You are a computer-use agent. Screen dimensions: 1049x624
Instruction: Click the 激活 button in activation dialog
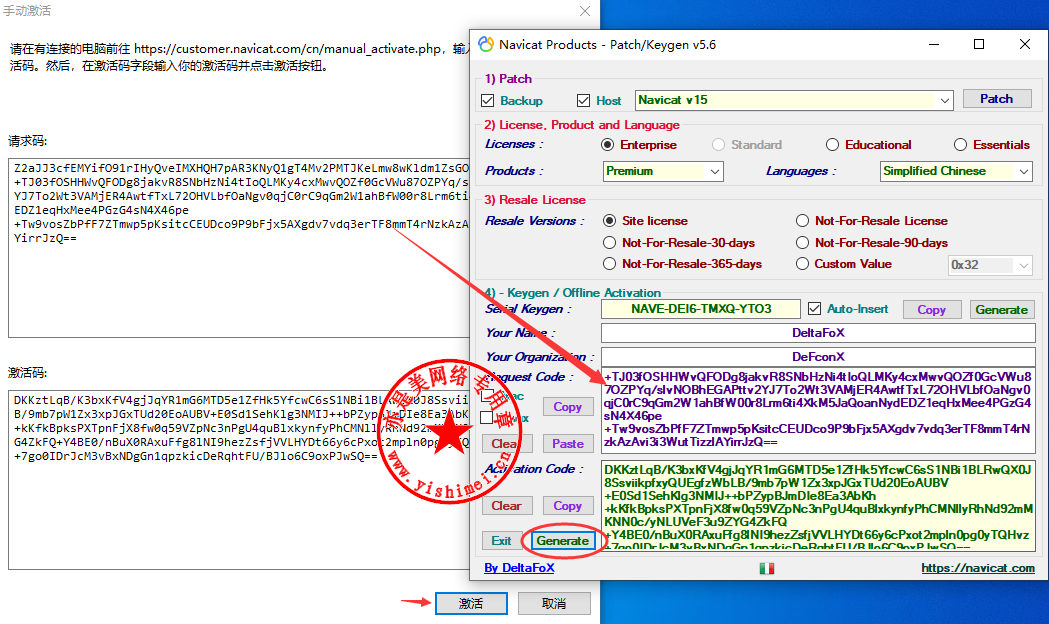(471, 603)
